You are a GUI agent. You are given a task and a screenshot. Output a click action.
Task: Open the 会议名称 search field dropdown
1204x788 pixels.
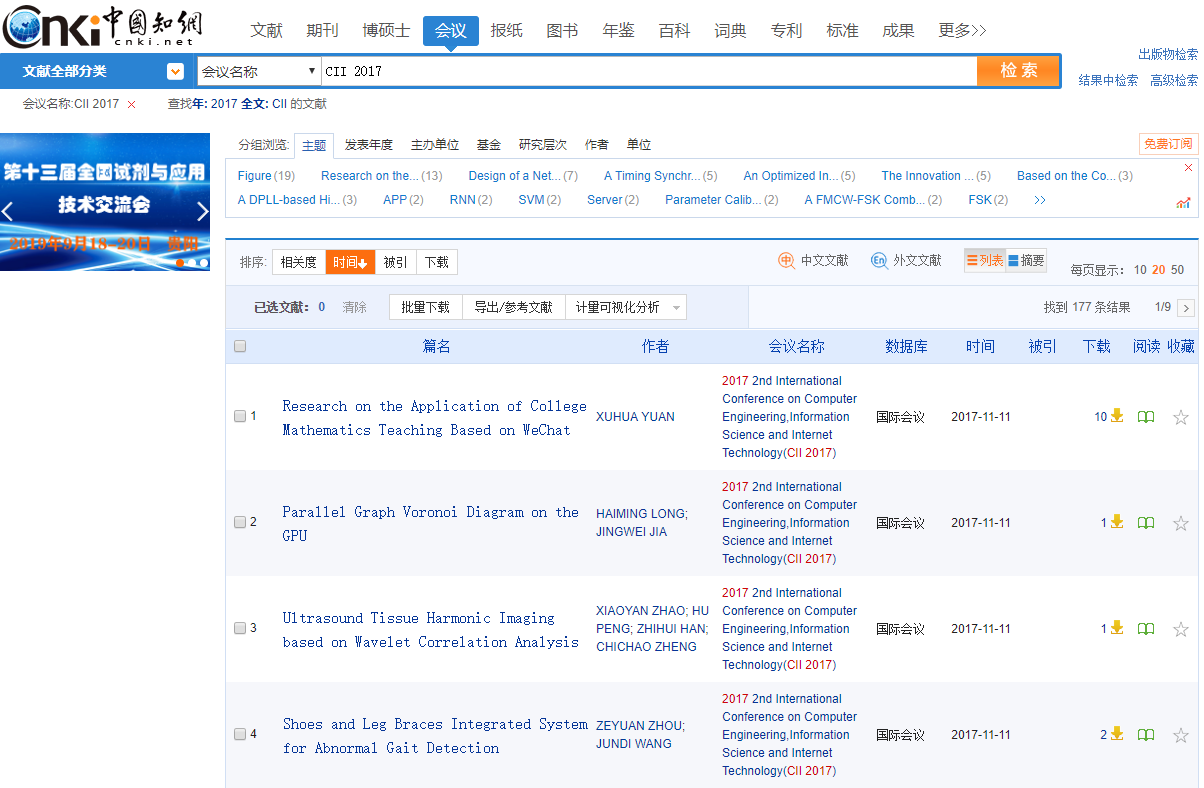[x=258, y=71]
